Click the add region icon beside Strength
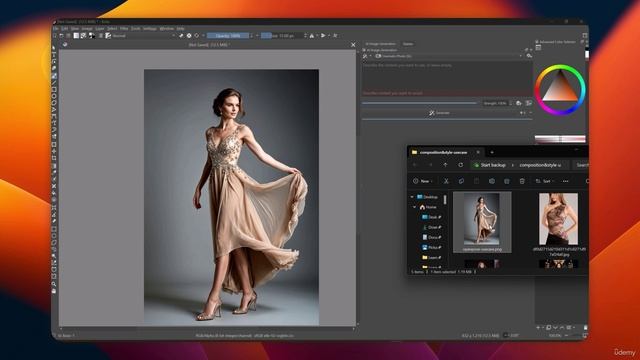Image resolution: width=640 pixels, height=360 pixels. 528,103
